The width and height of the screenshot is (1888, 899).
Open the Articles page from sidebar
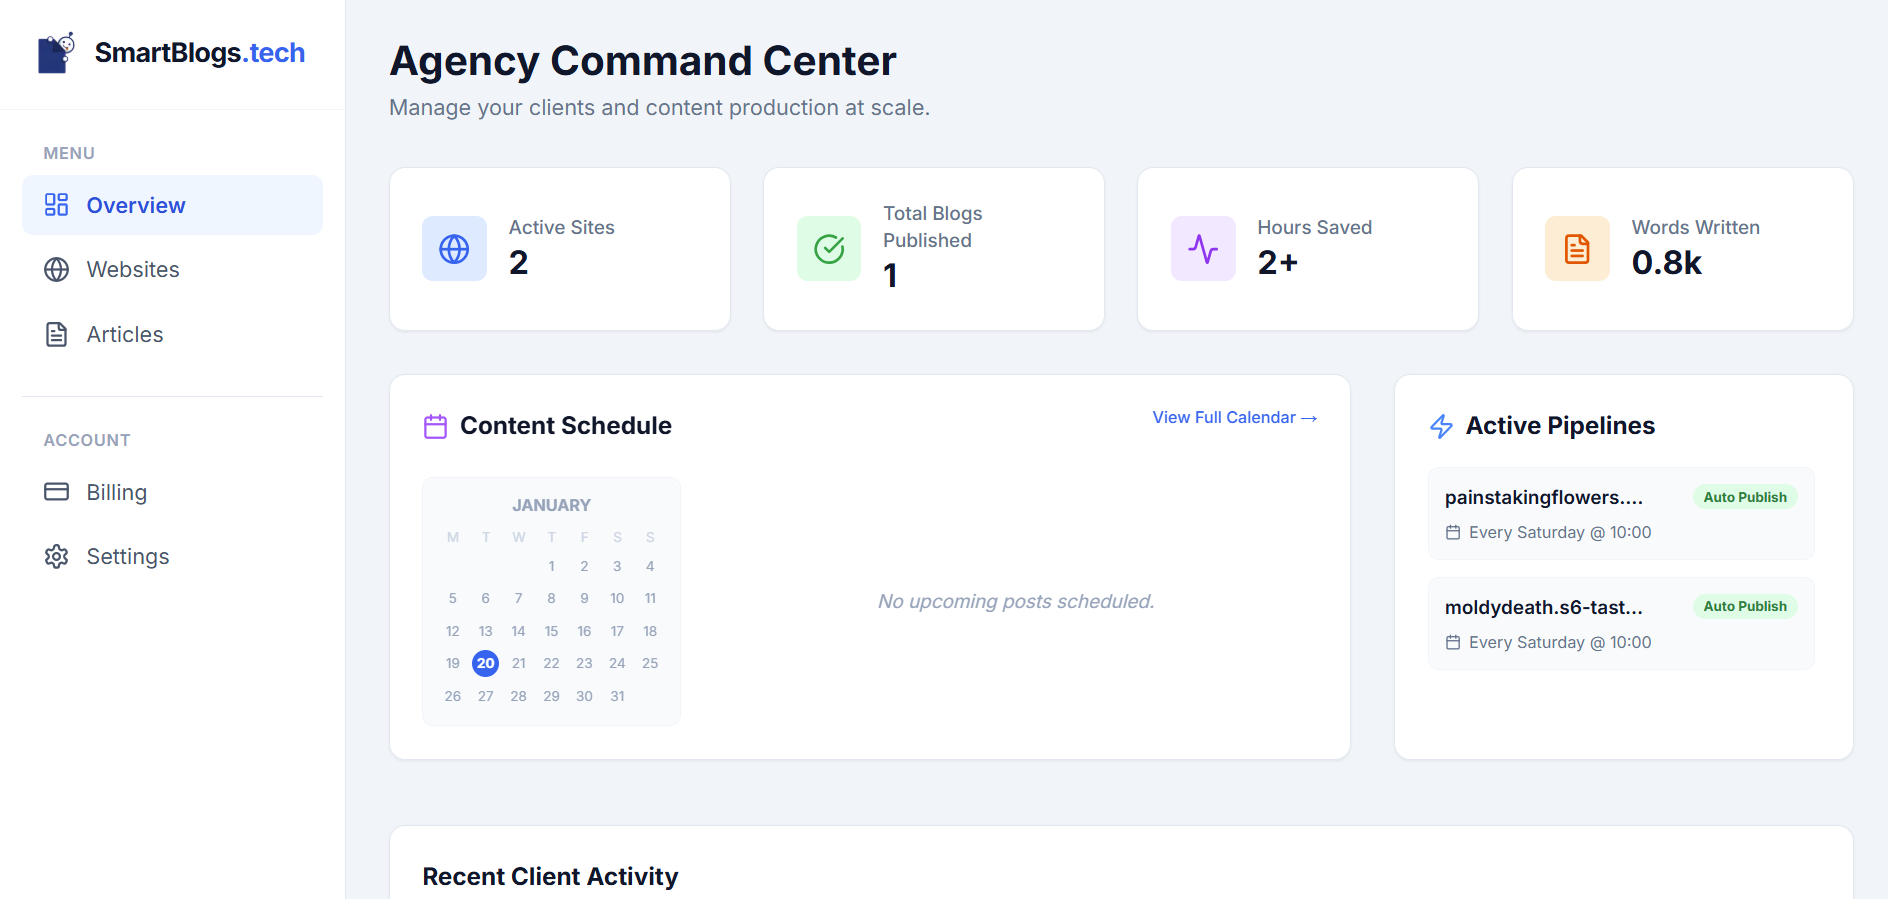(124, 335)
